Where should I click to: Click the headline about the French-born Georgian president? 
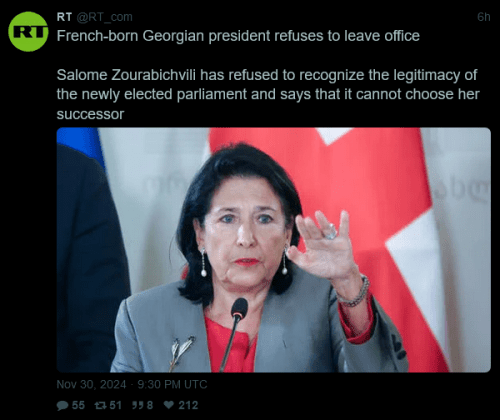238,36
